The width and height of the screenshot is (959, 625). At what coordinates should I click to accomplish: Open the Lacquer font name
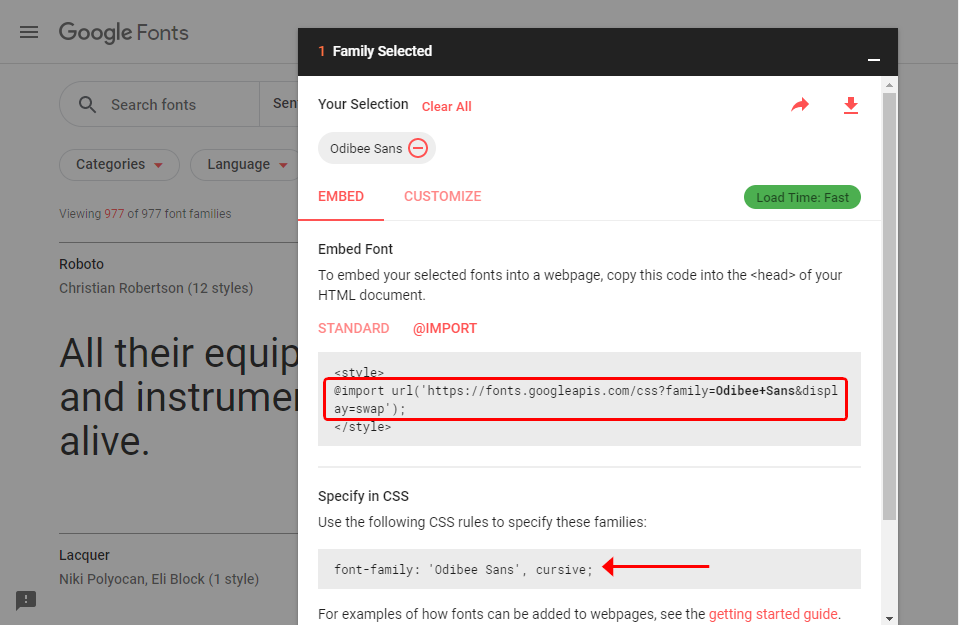pyautogui.click(x=84, y=555)
